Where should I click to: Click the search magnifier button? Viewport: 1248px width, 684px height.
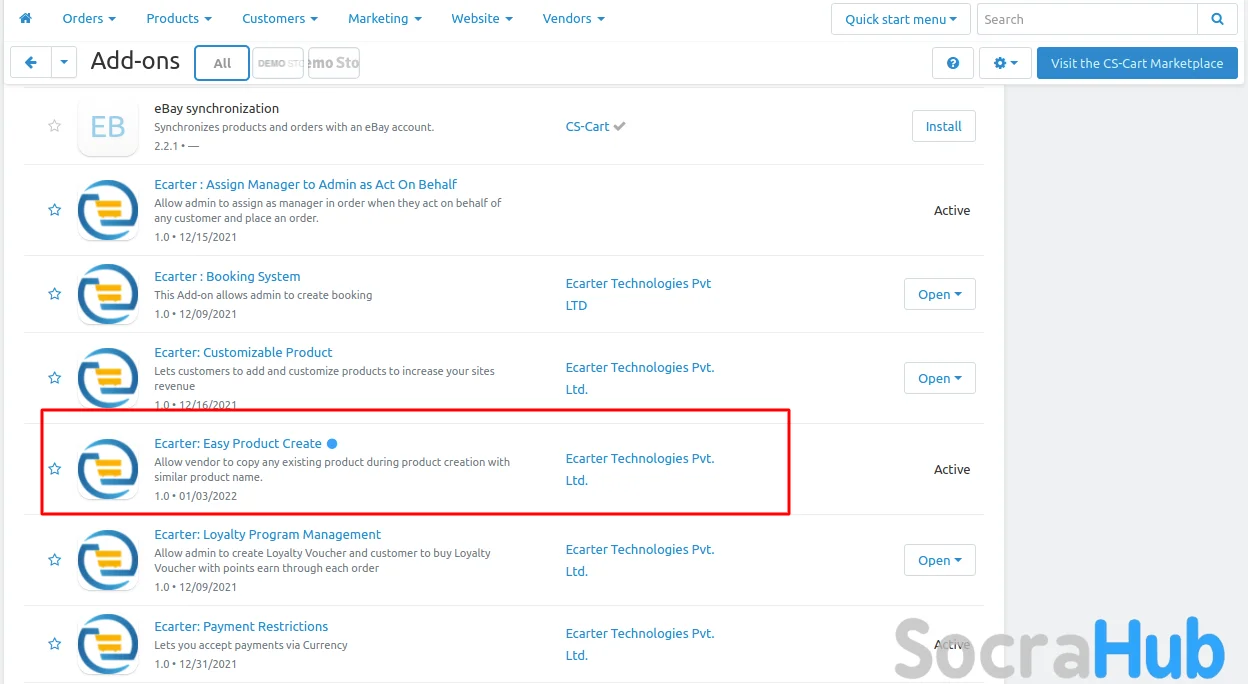coord(1217,19)
